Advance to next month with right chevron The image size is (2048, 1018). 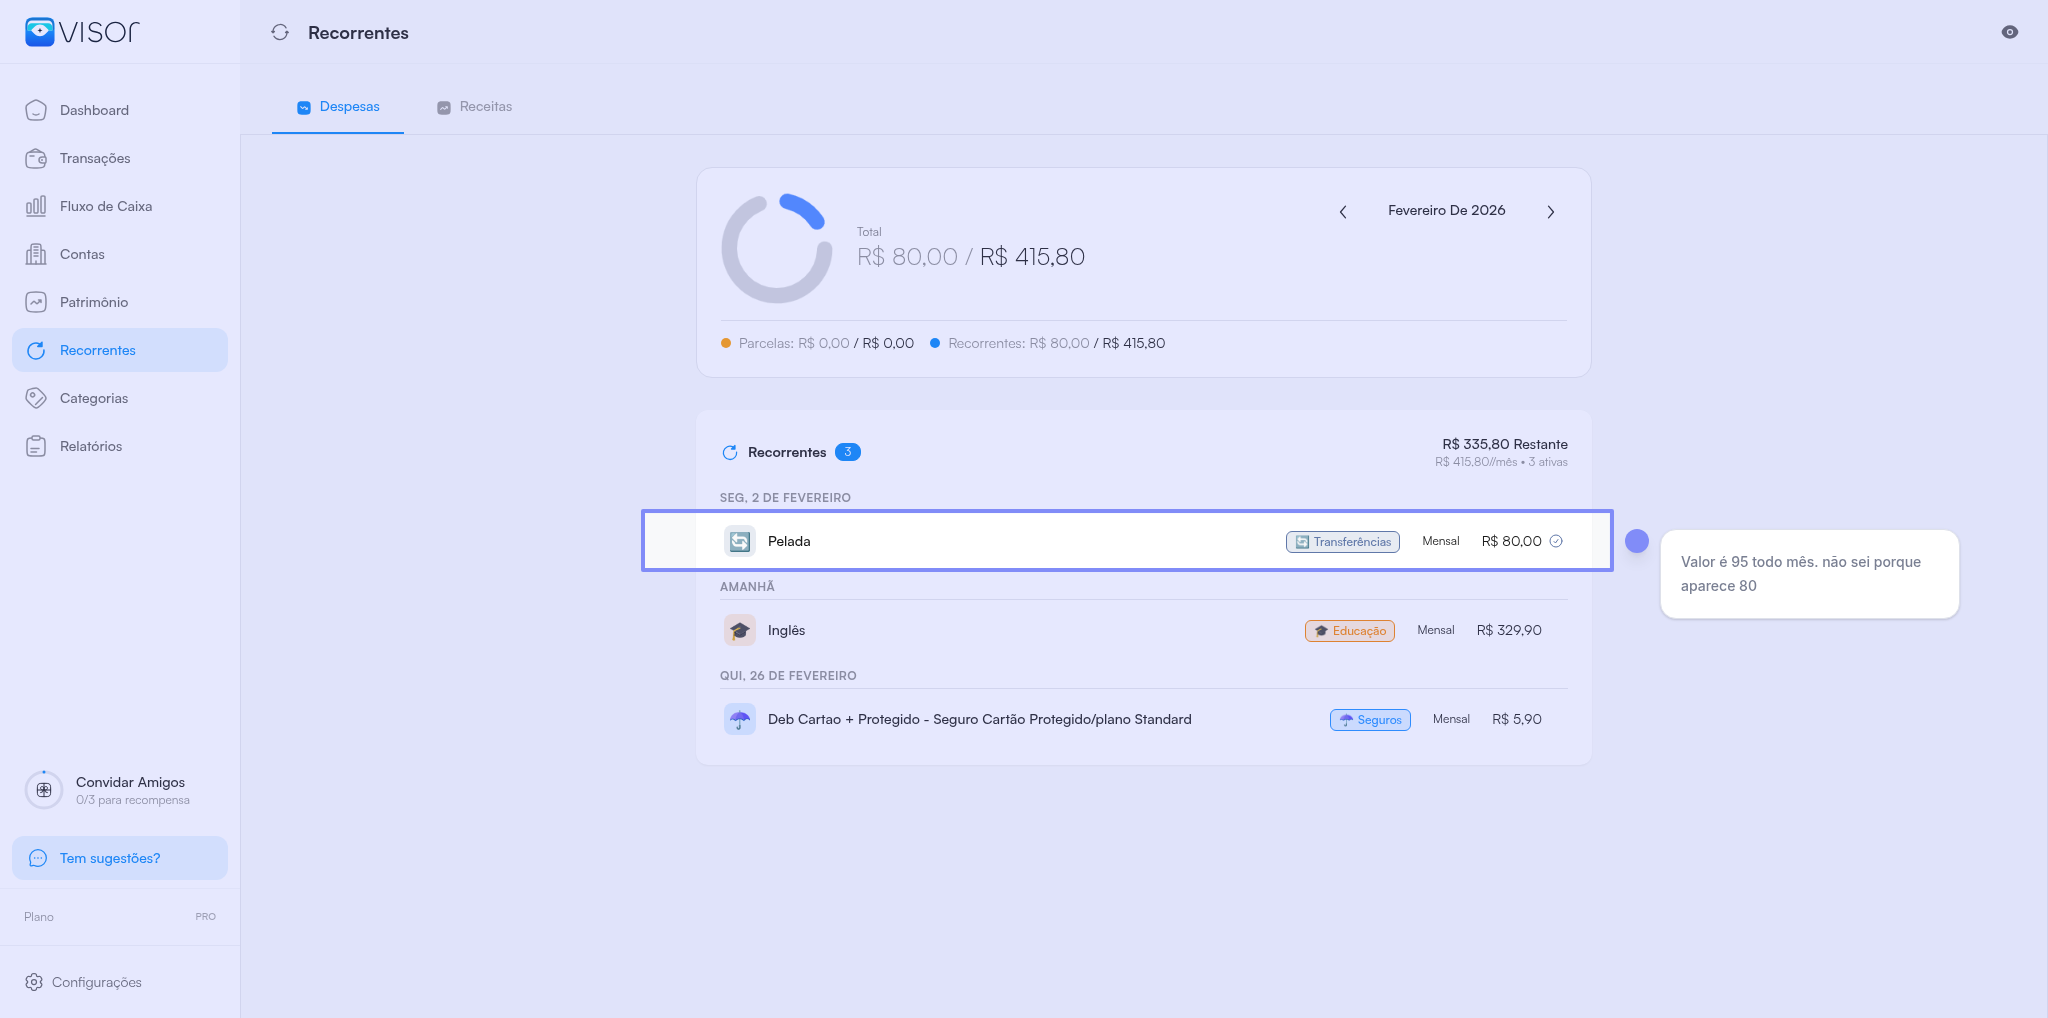click(1551, 212)
